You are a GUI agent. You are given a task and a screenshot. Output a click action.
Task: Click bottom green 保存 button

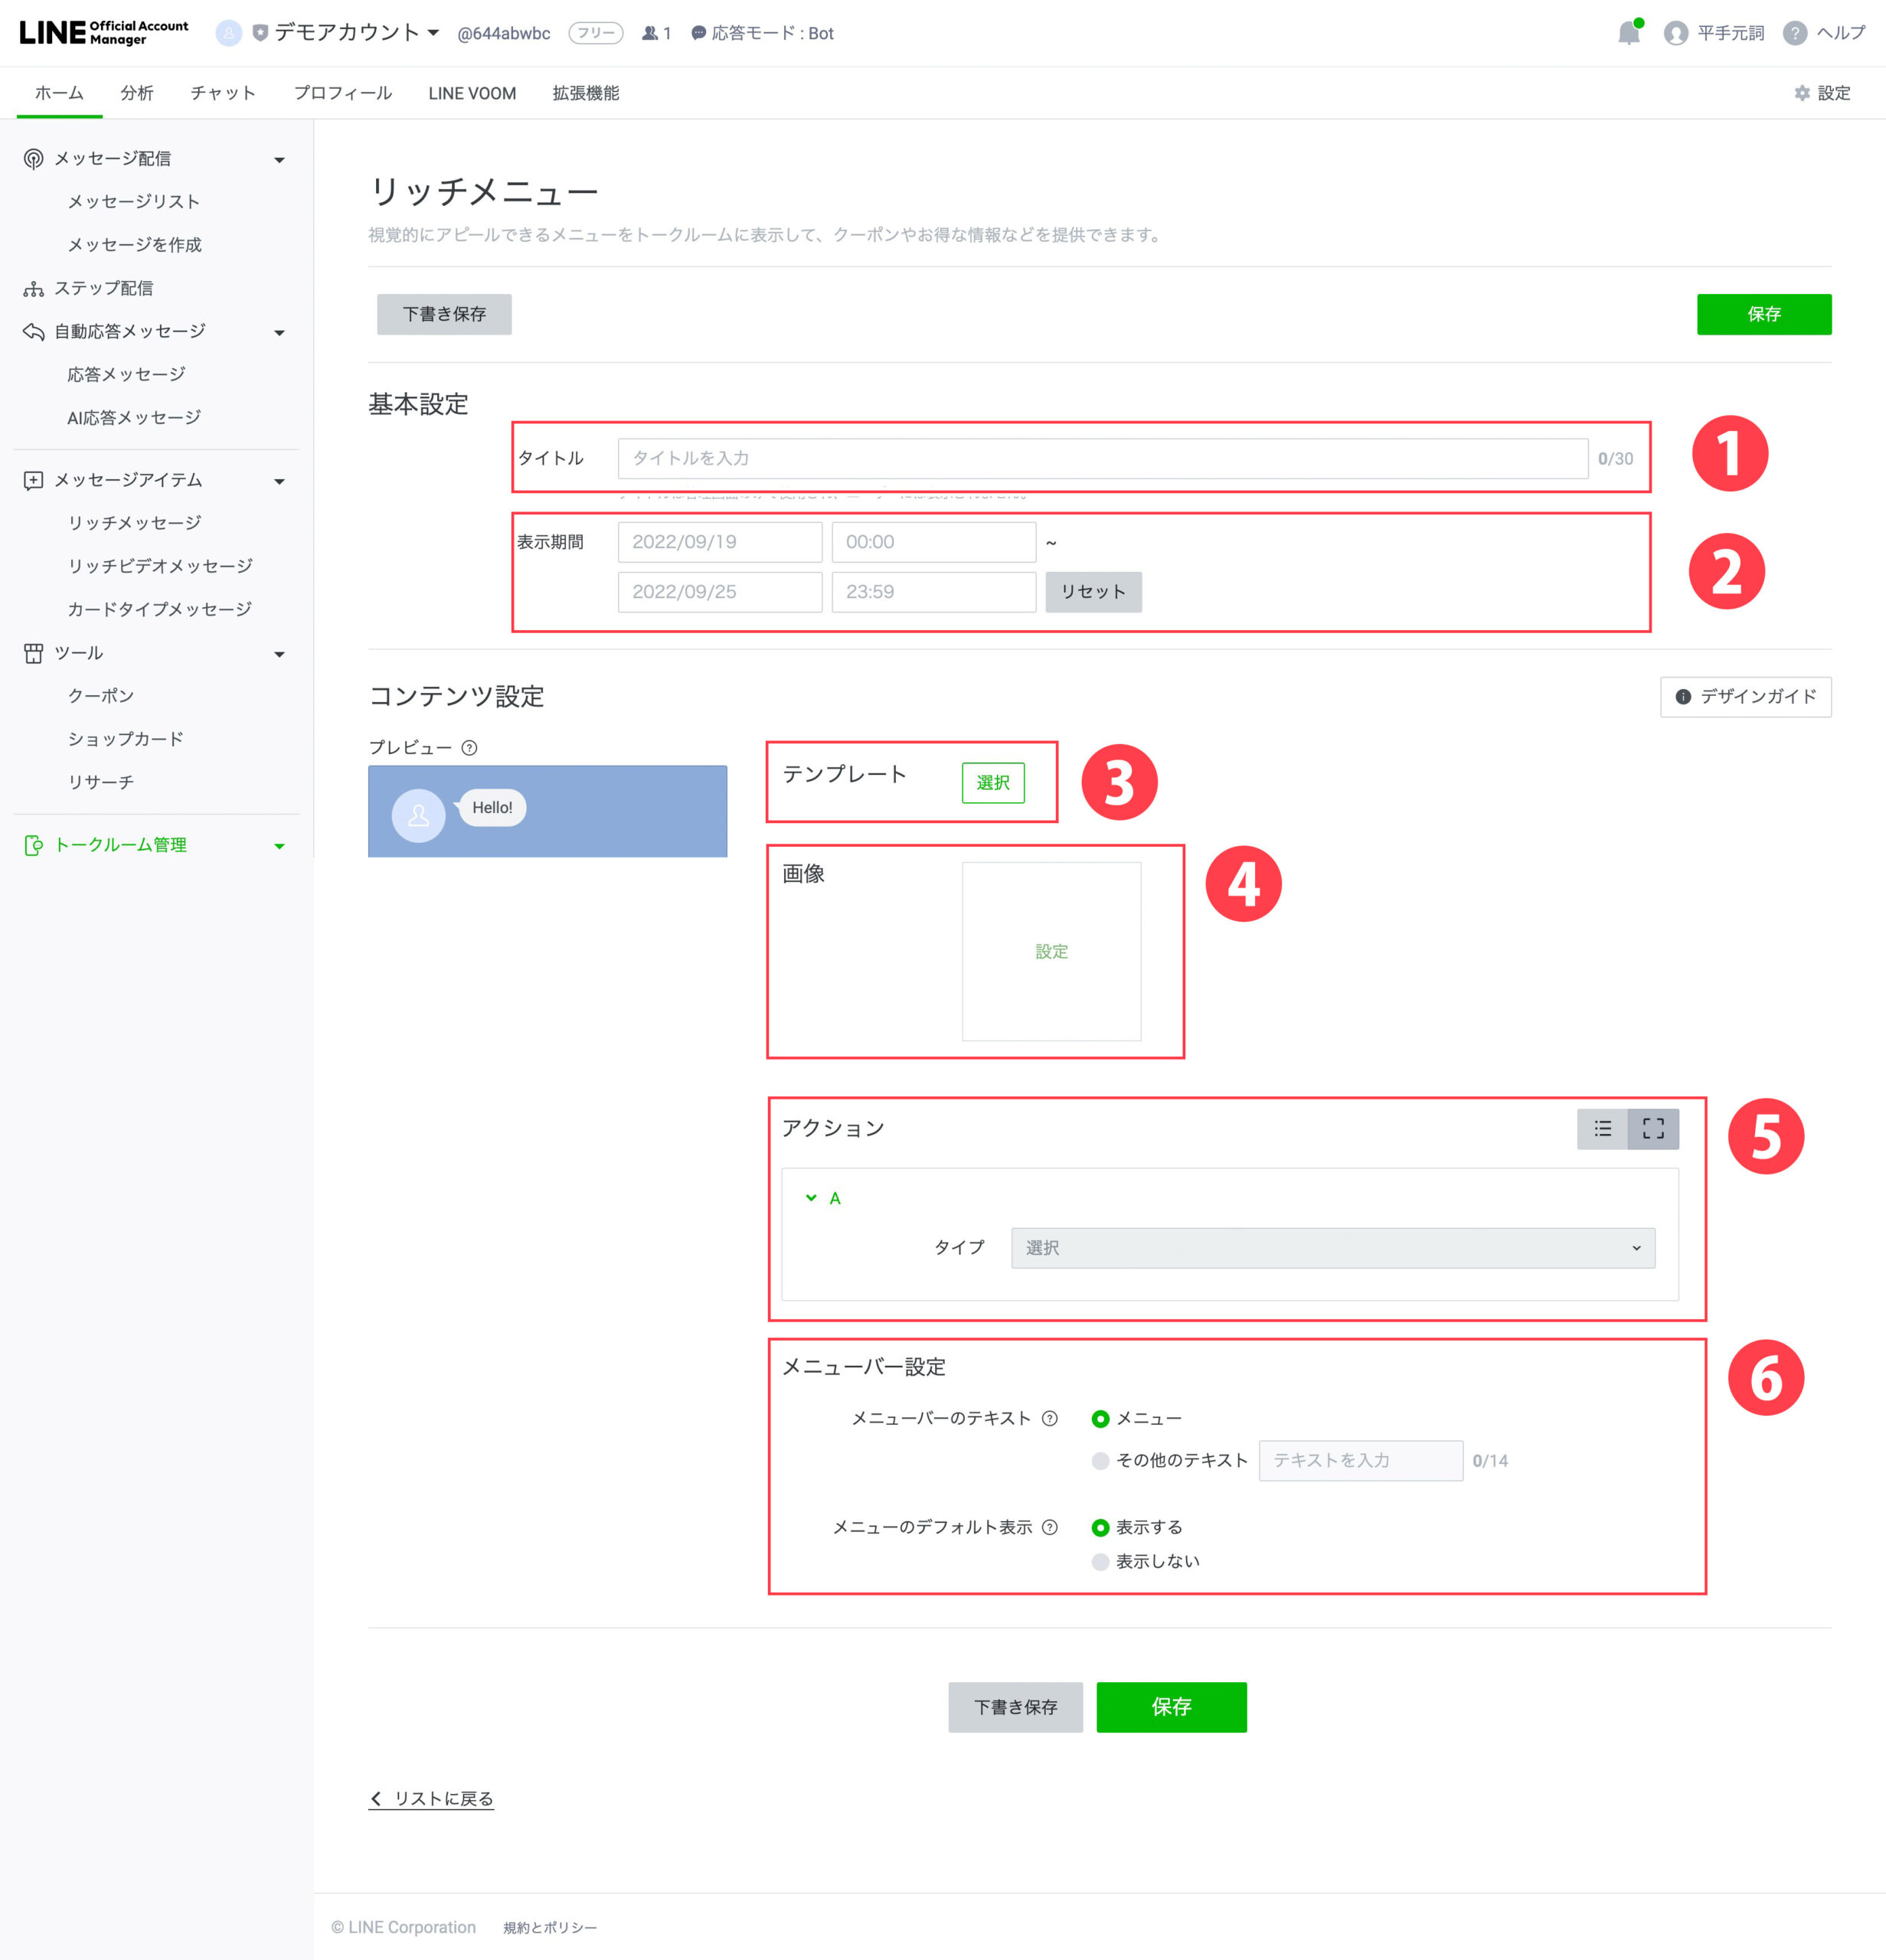pos(1171,1707)
